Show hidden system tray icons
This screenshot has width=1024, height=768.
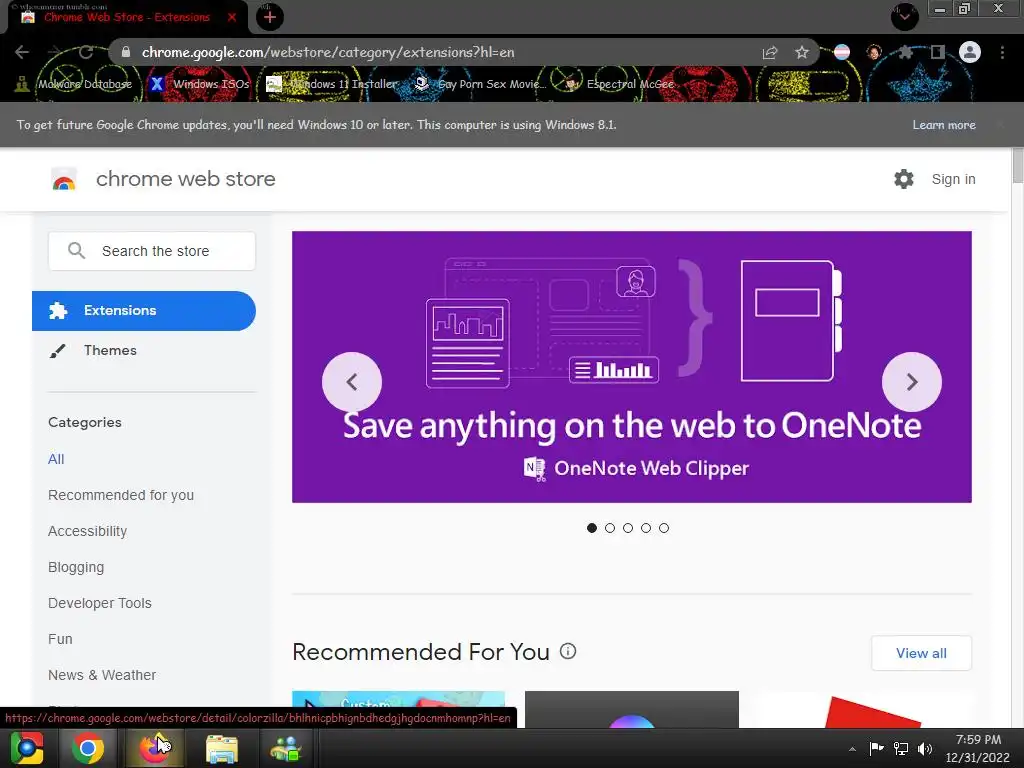(x=852, y=749)
